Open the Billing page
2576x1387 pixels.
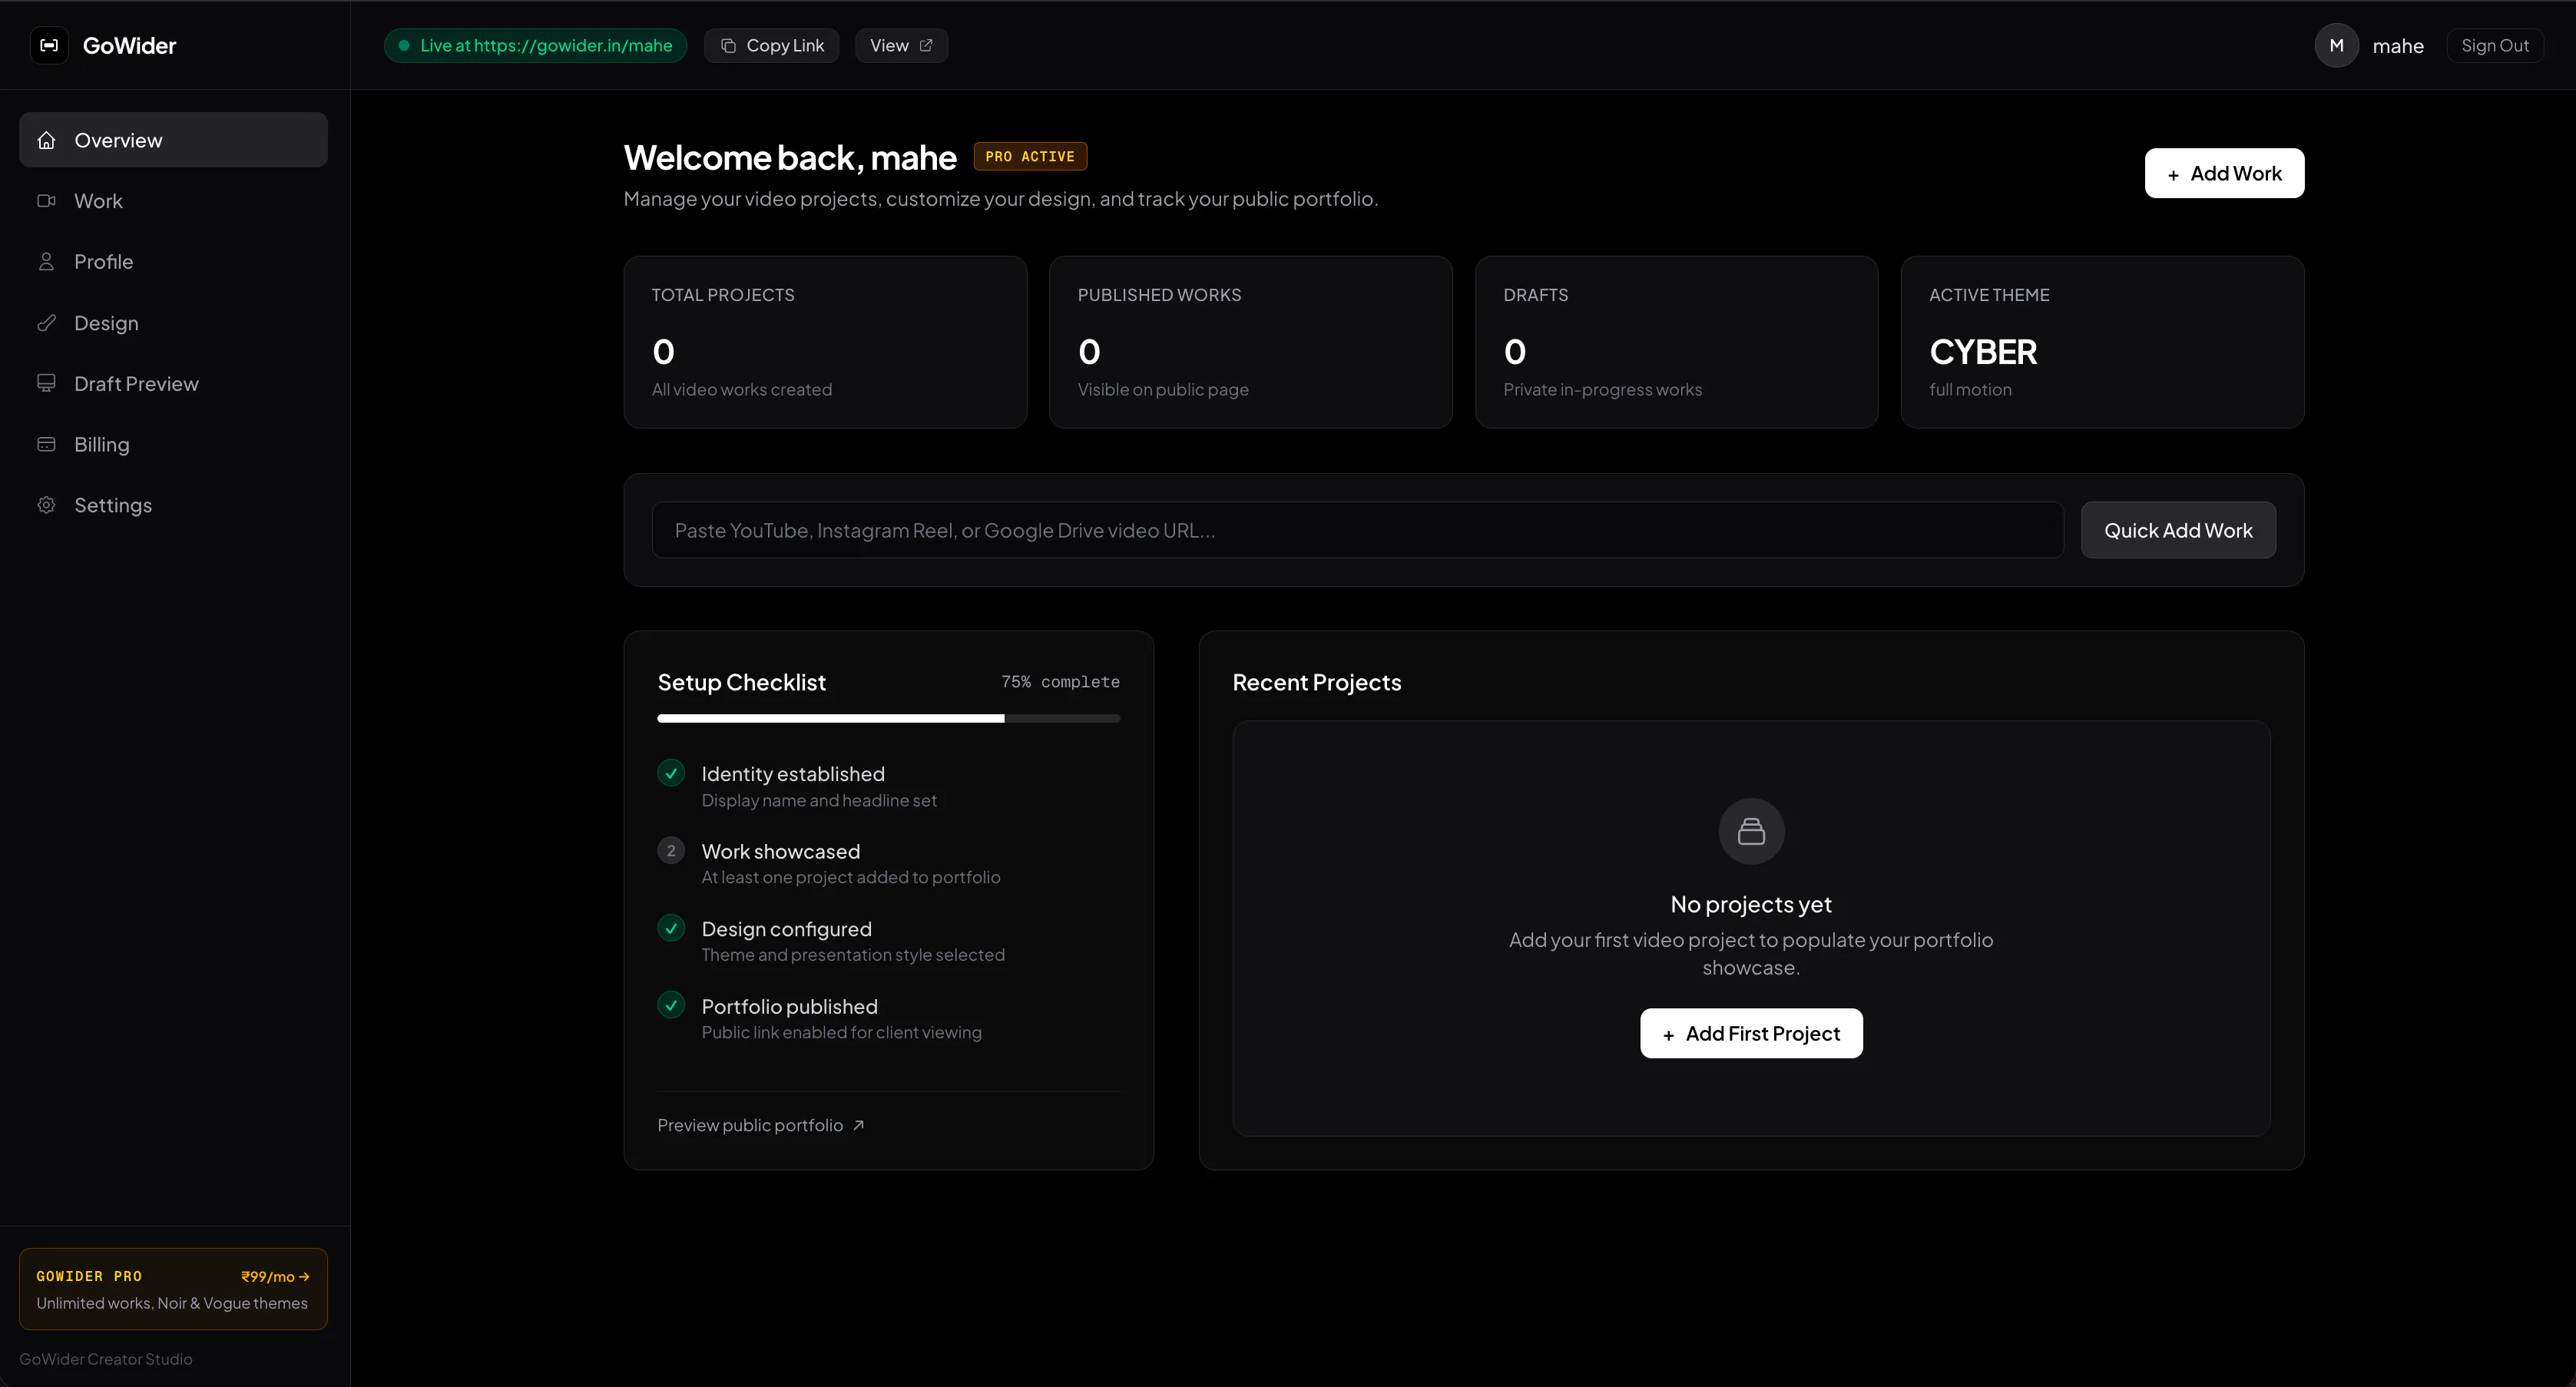[173, 444]
